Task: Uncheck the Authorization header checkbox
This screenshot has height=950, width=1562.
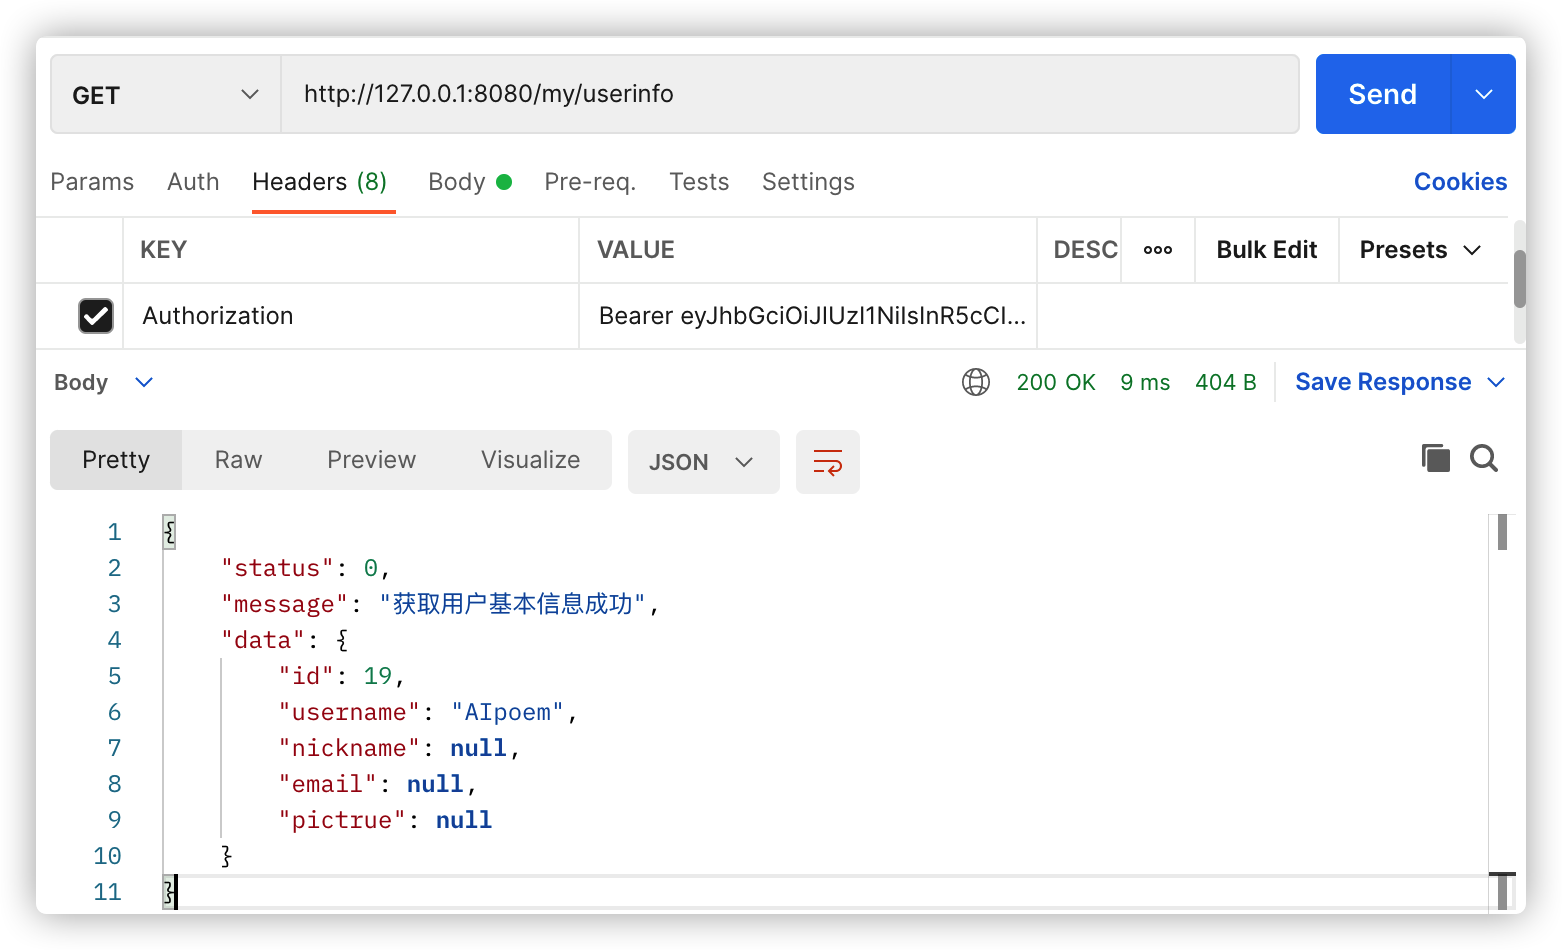Action: click(96, 316)
